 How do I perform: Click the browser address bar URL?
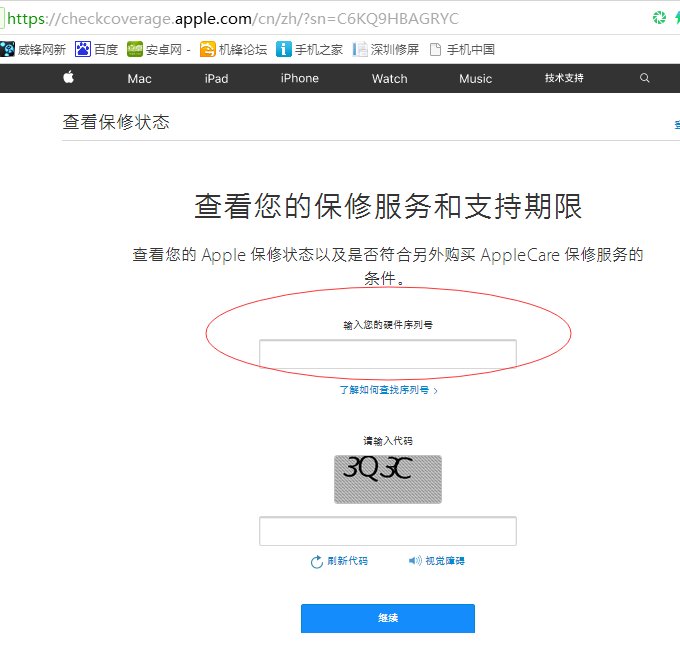click(233, 19)
